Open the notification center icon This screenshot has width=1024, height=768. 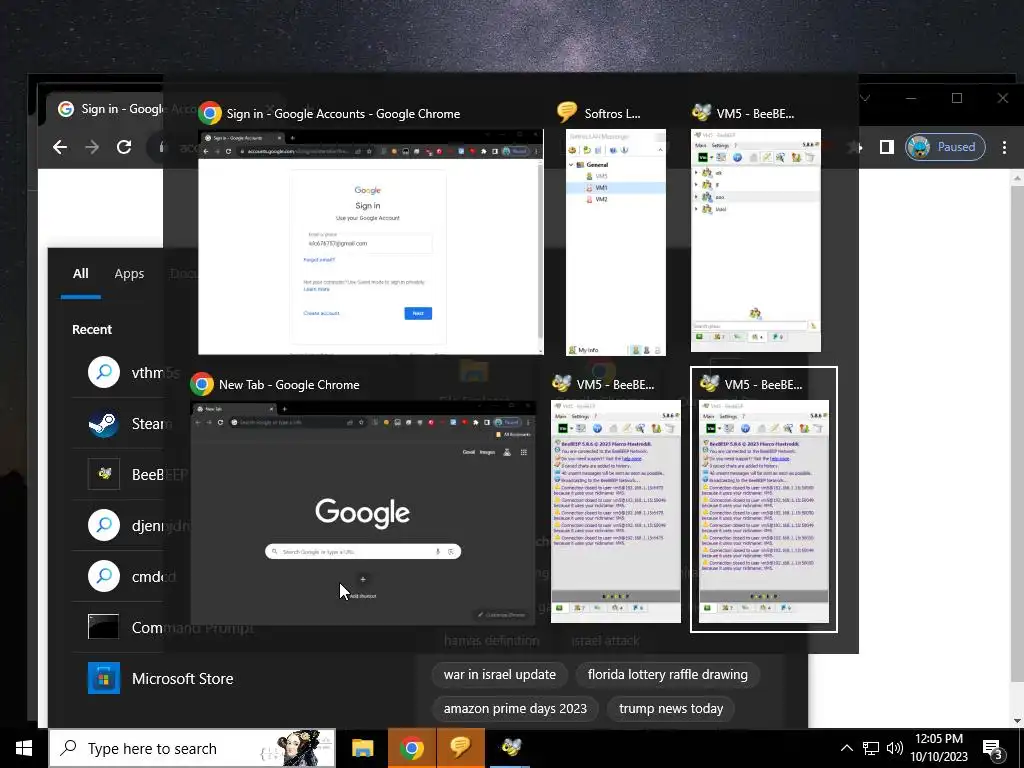click(992, 749)
